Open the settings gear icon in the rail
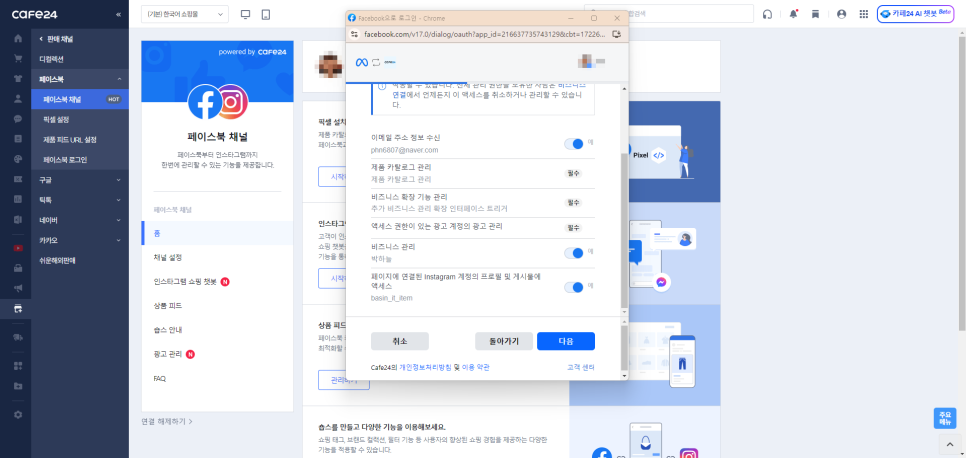This screenshot has width=966, height=458. tap(18, 415)
